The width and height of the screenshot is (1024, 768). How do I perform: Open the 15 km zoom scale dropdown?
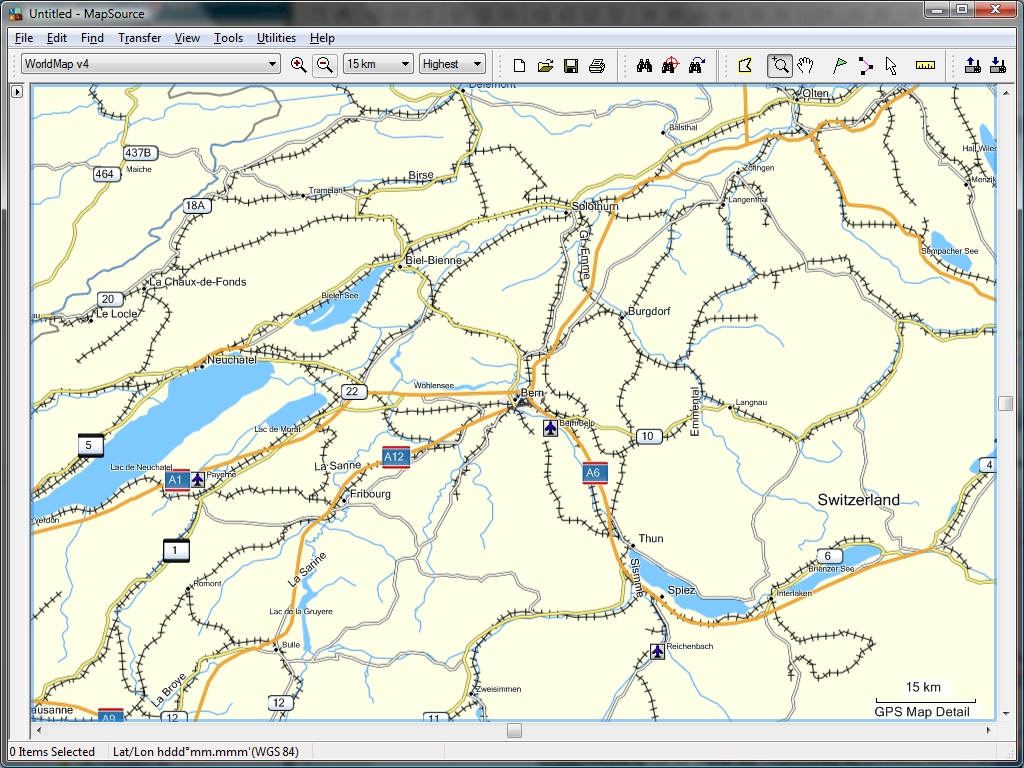coord(378,64)
